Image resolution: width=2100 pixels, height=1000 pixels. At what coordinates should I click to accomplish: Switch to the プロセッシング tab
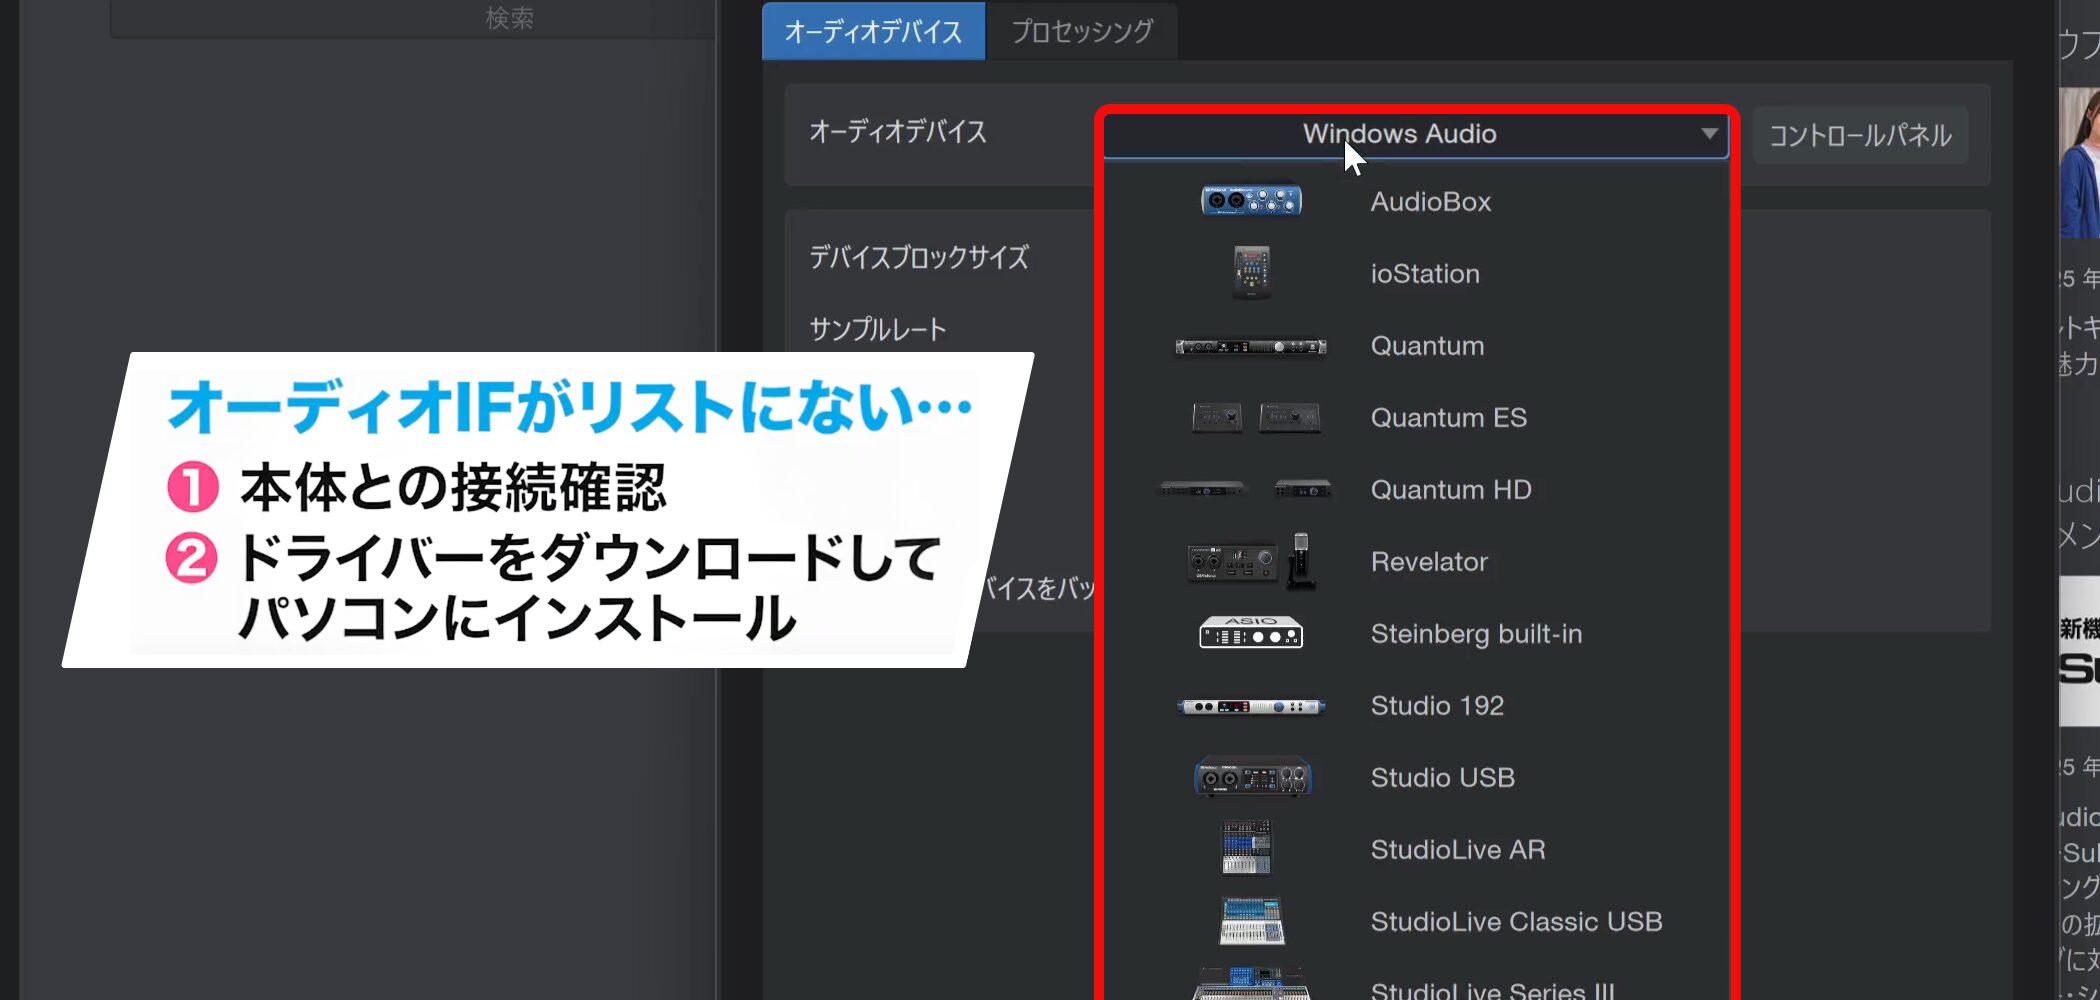coord(1081,31)
